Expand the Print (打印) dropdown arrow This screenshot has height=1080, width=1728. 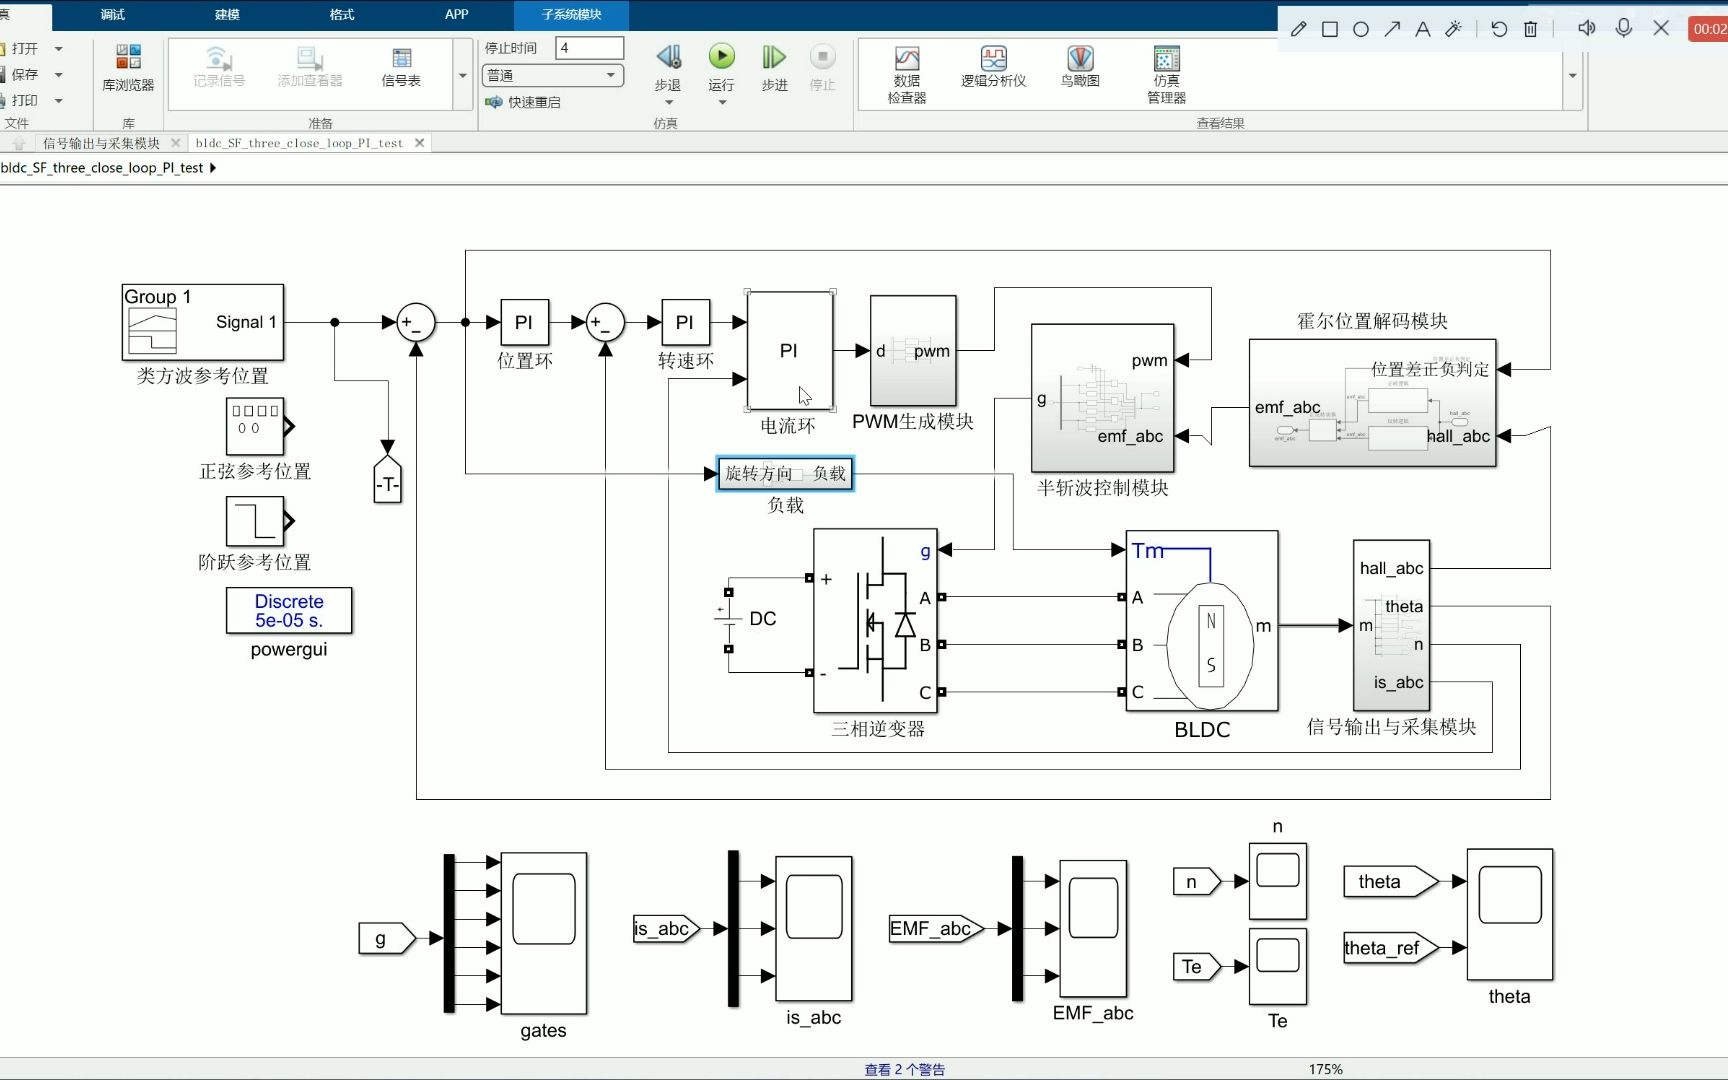click(x=58, y=101)
